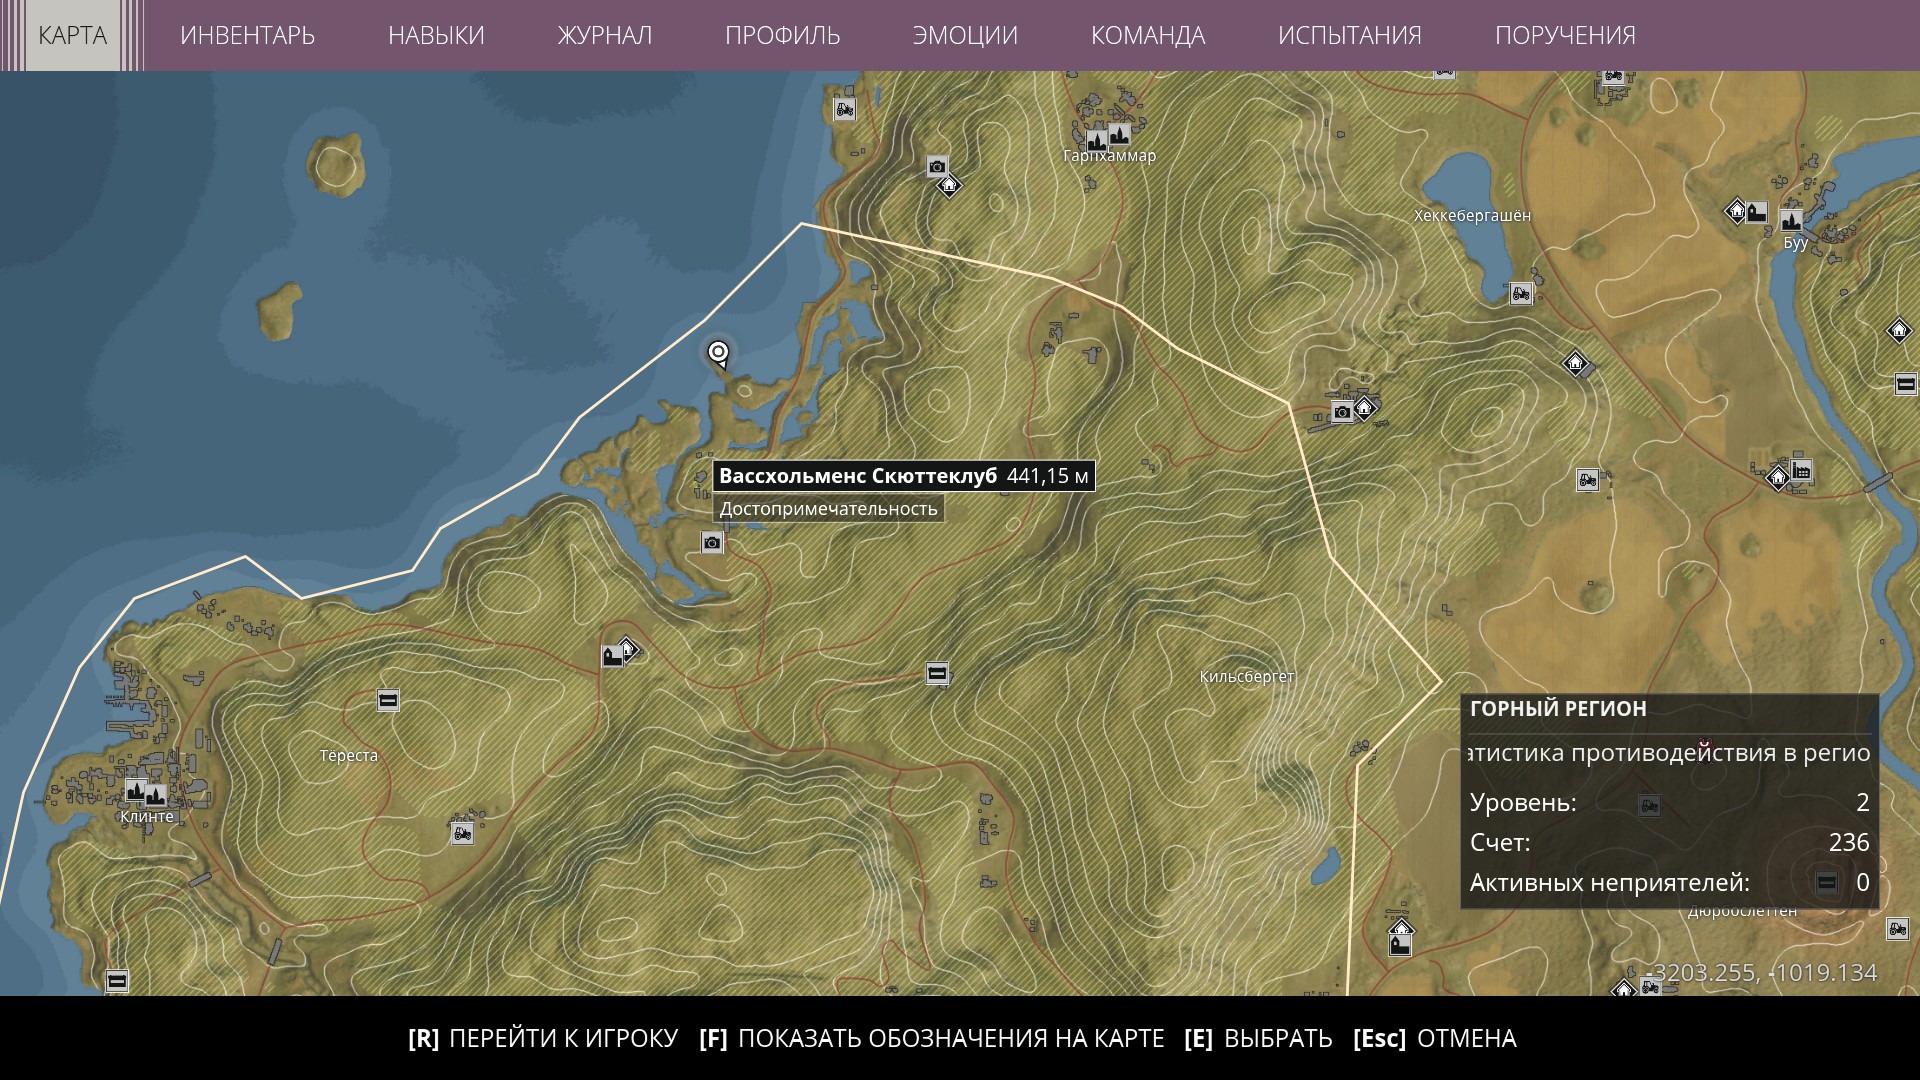The image size is (1920, 1080).
Task: Click the Счет value 236
Action: click(x=1849, y=843)
